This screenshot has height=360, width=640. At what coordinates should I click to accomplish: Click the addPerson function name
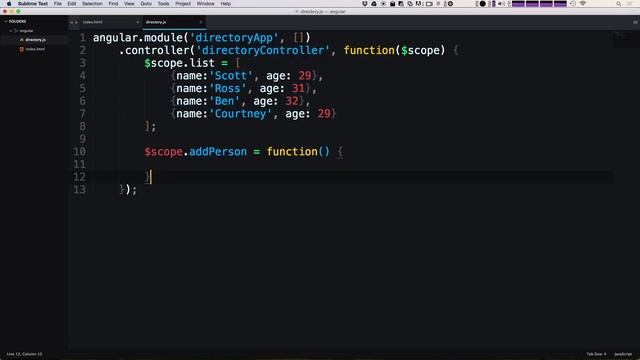[218, 152]
